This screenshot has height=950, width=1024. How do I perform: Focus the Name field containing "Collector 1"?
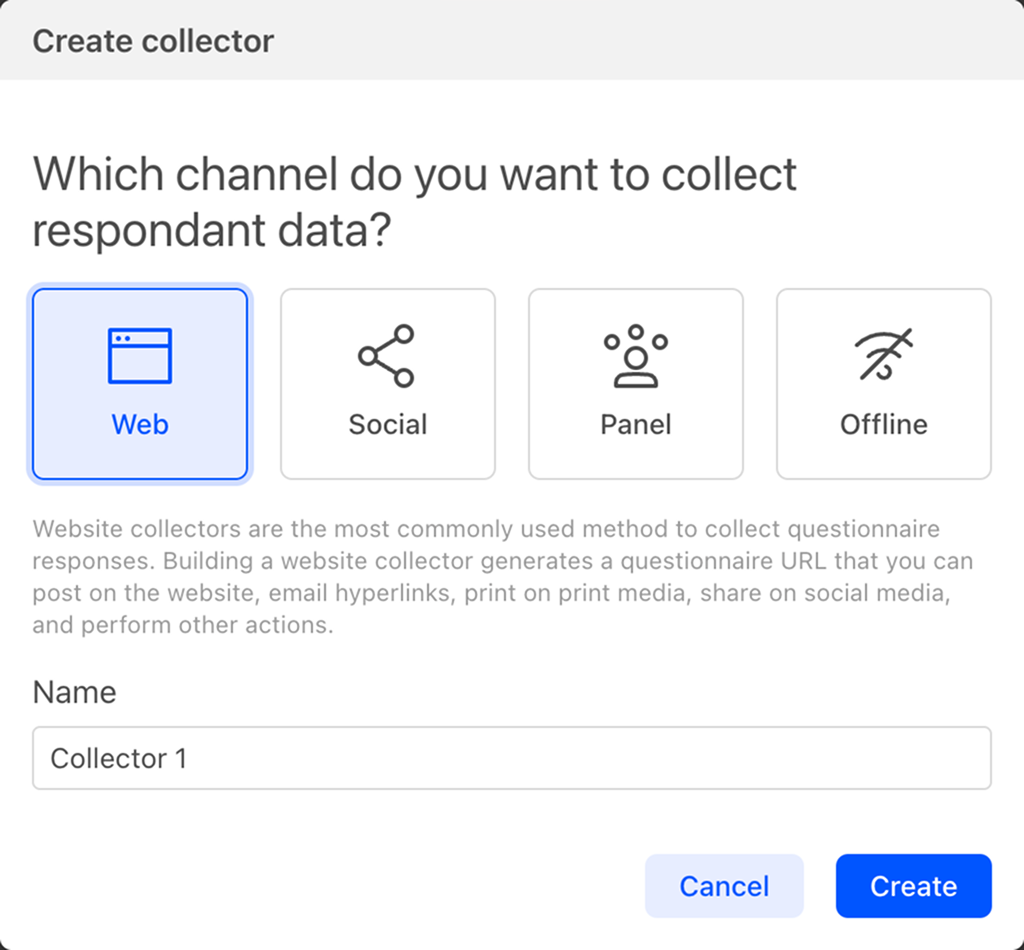coord(512,758)
